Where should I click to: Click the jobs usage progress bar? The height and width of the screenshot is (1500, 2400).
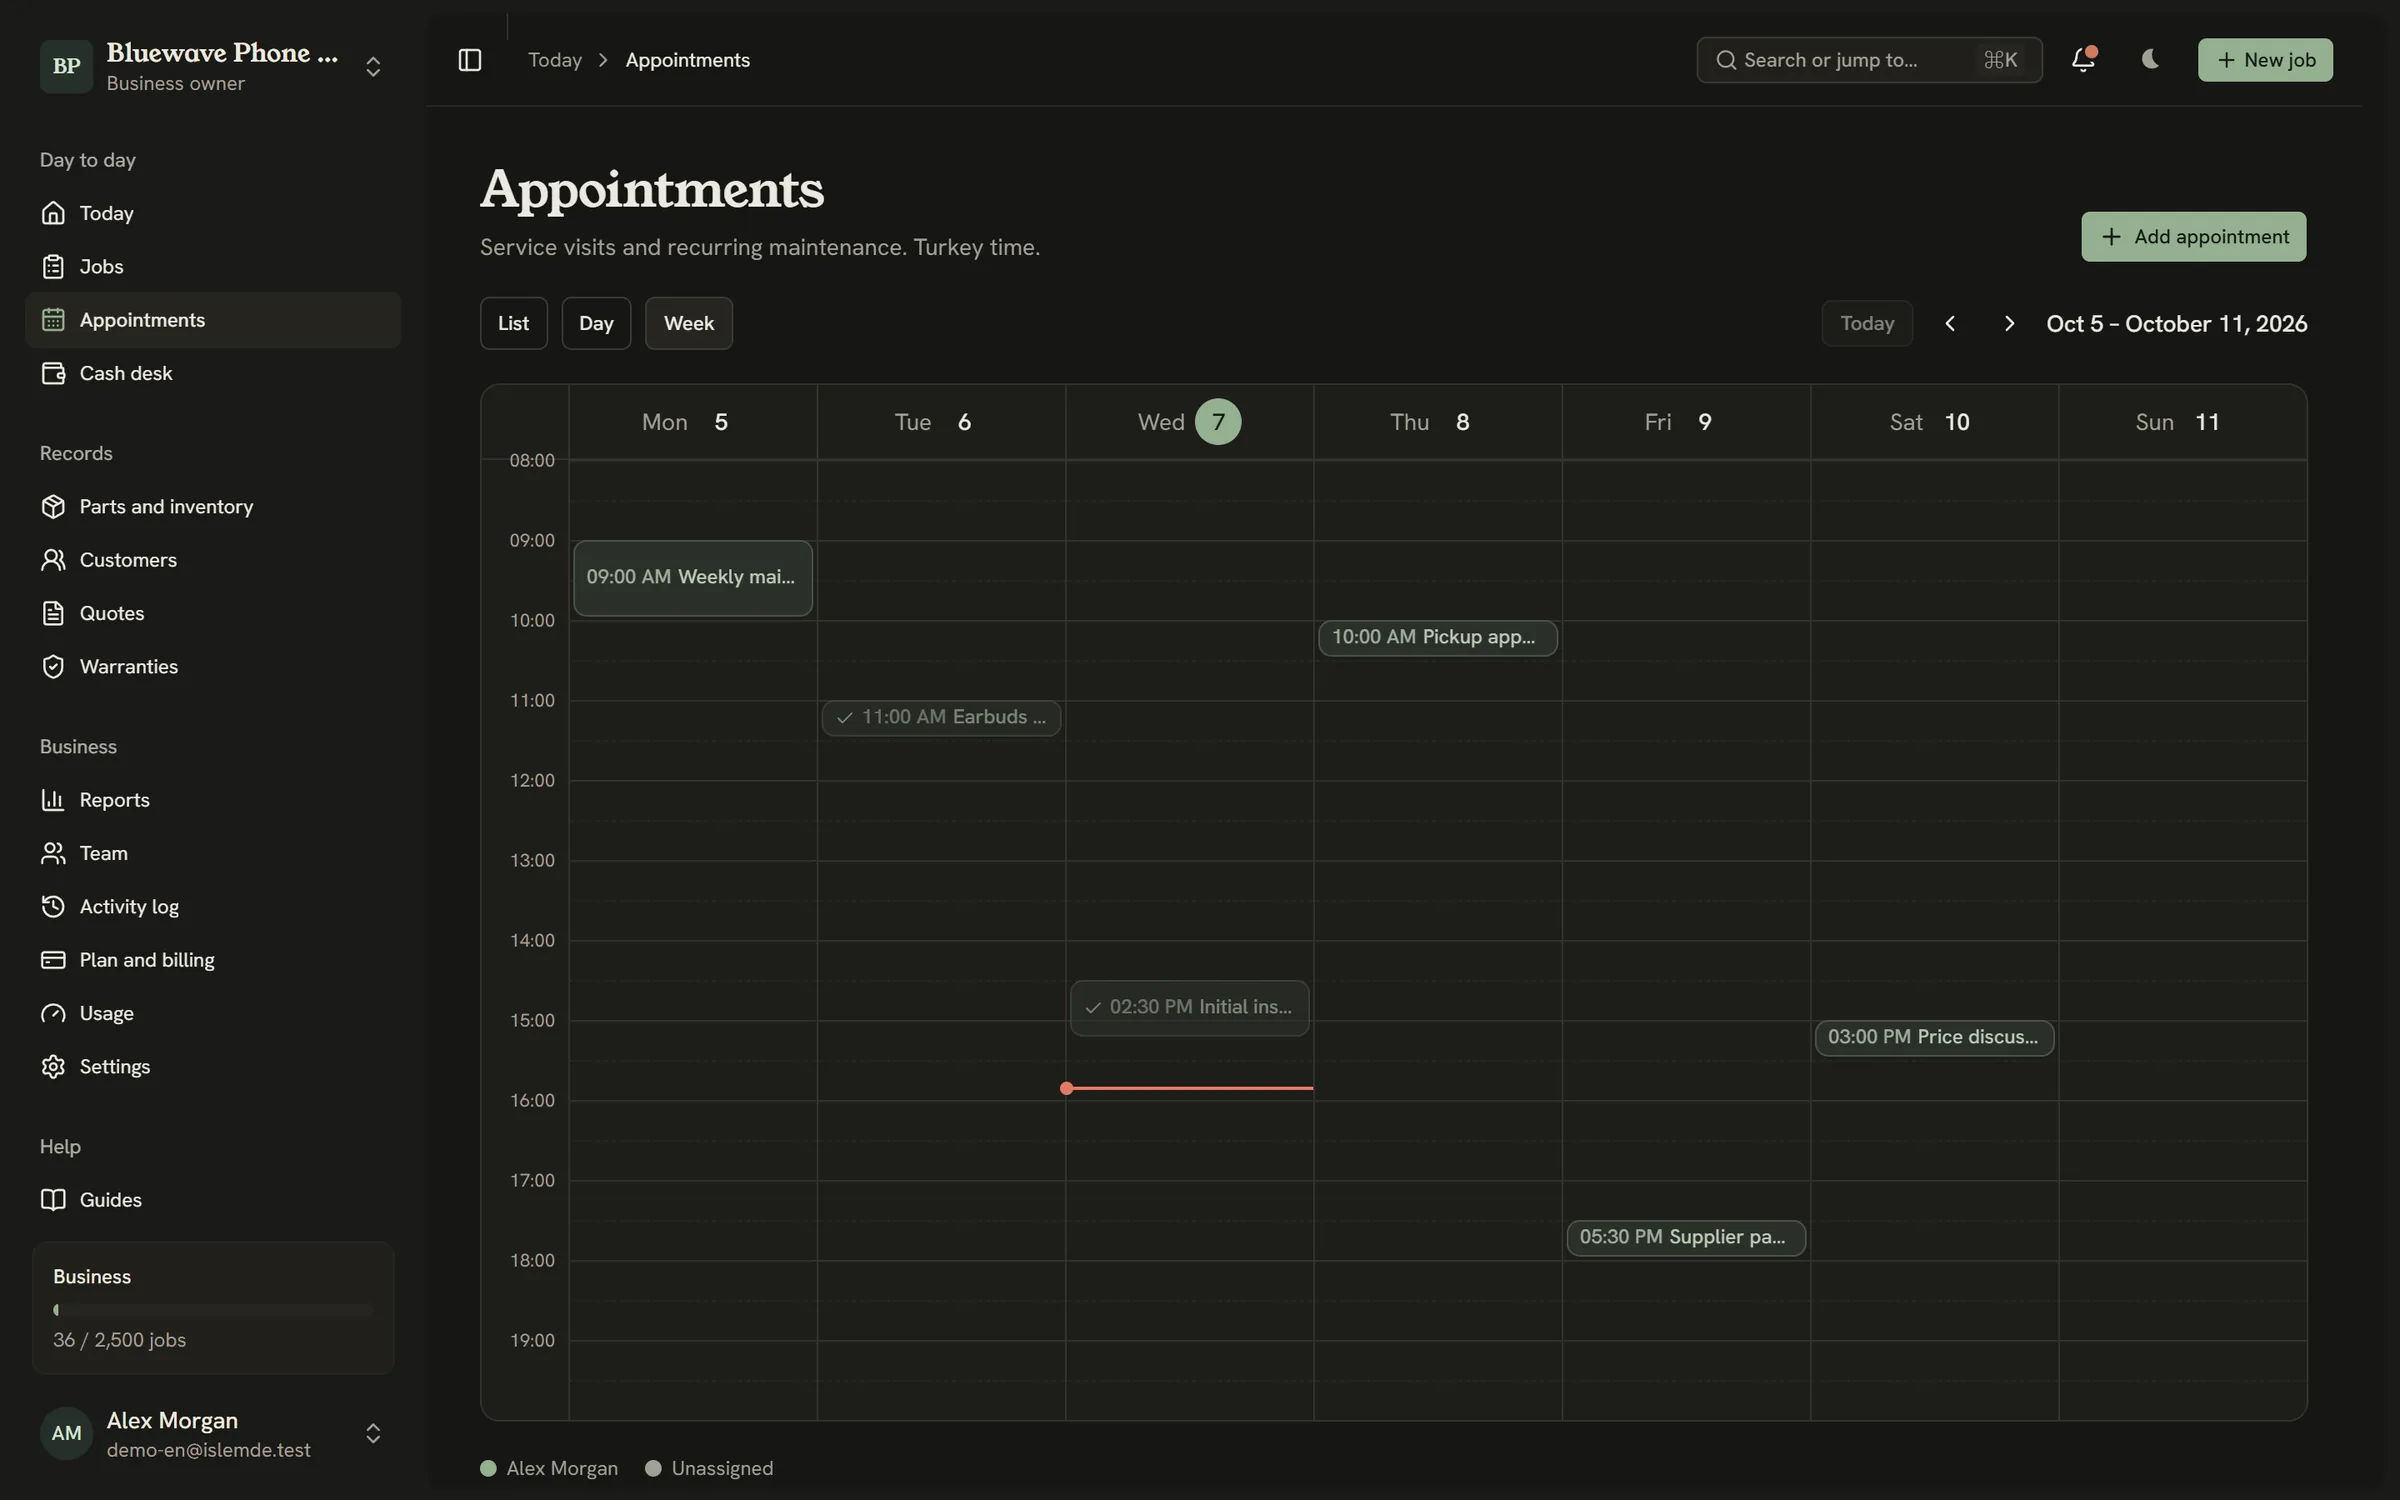point(213,1310)
